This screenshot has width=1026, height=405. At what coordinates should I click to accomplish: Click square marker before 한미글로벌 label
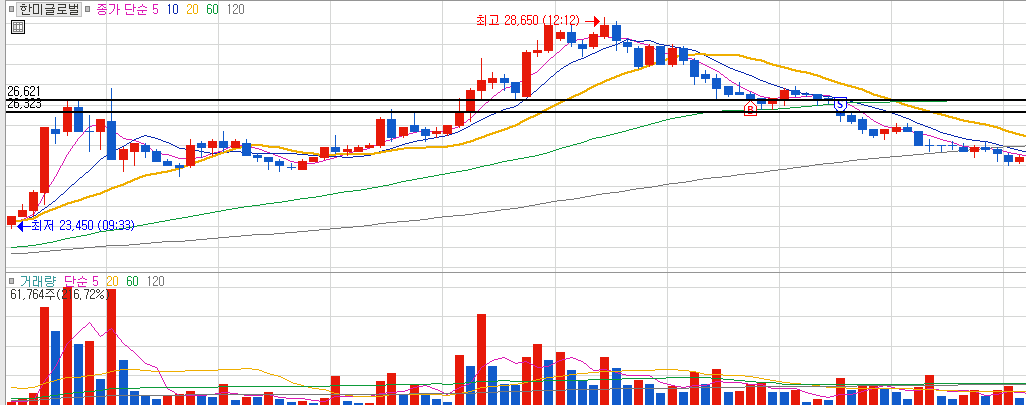[x=10, y=10]
